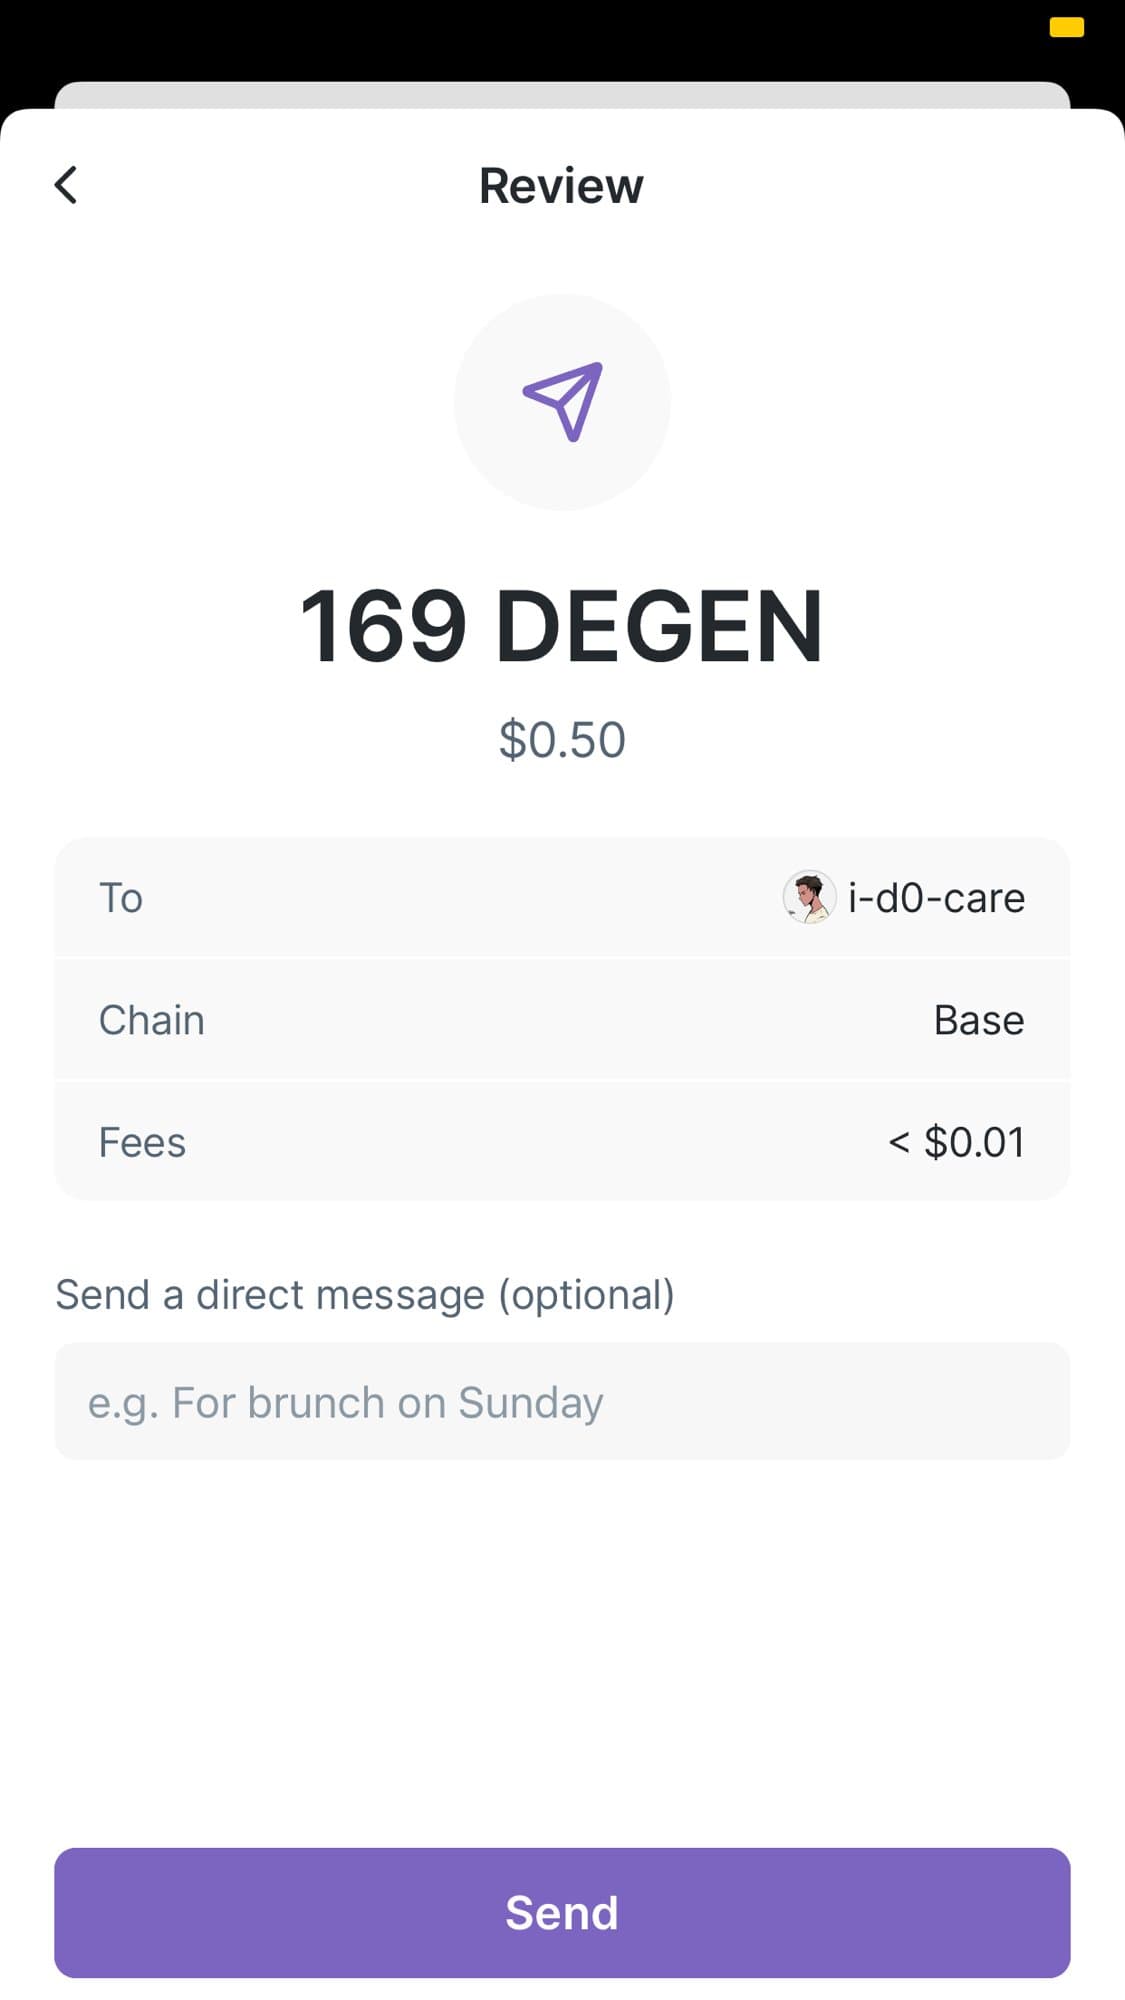Click the Review screen title
The width and height of the screenshot is (1125, 2000).
point(561,186)
